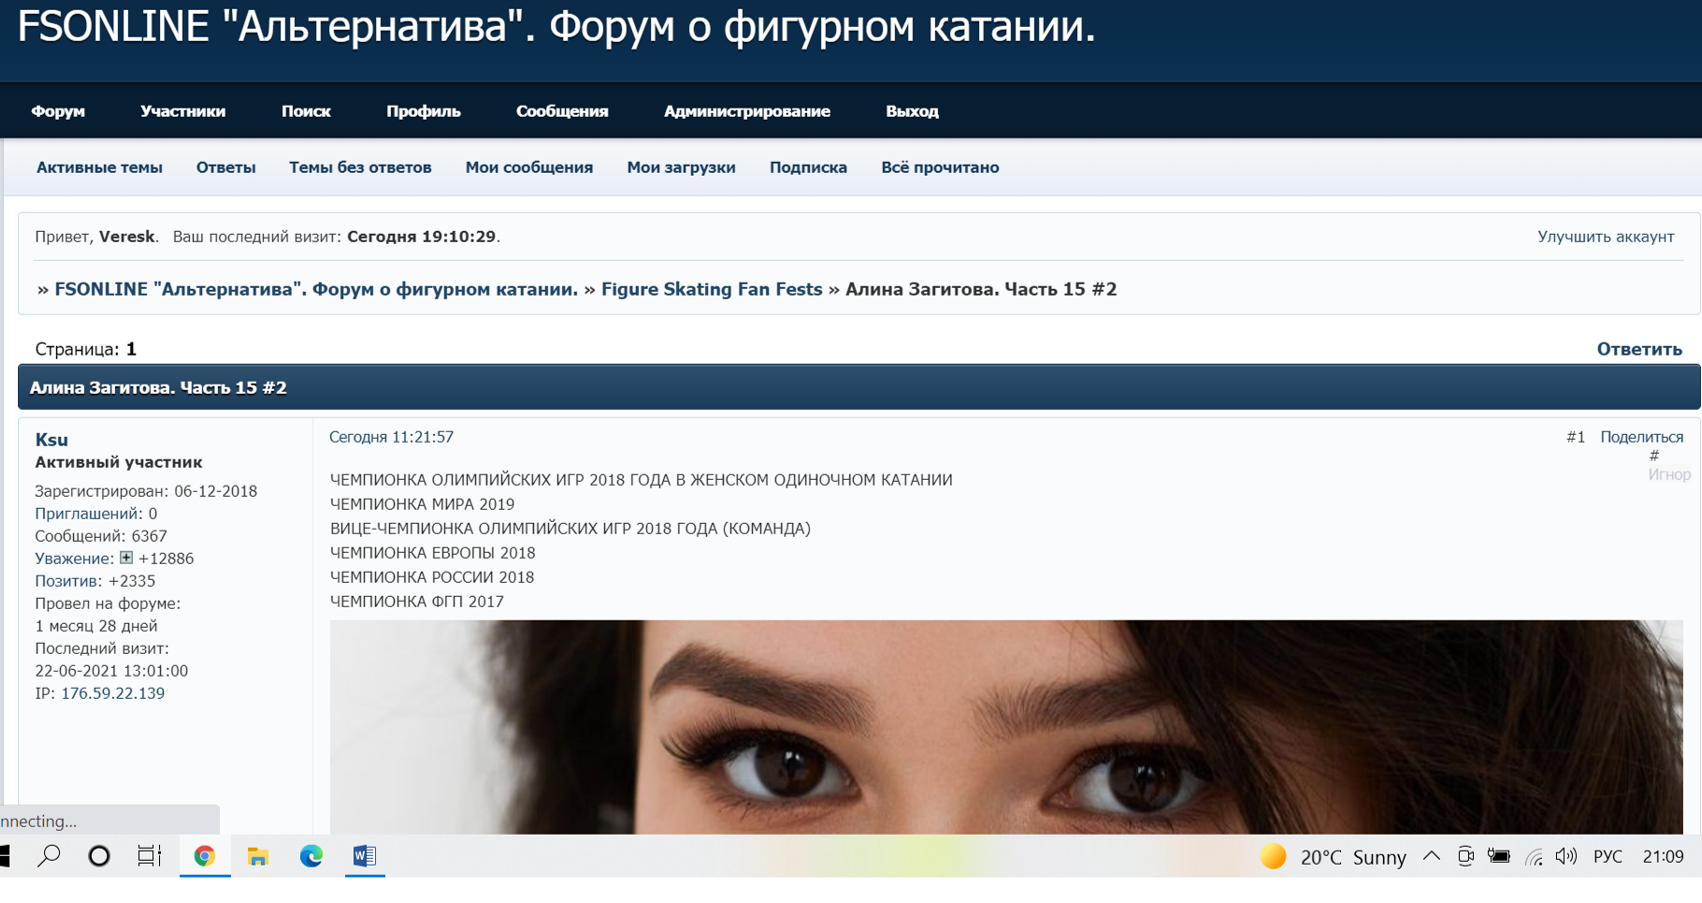Open the 21:09 clock flyout
The image size is (1702, 903).
click(x=1663, y=856)
